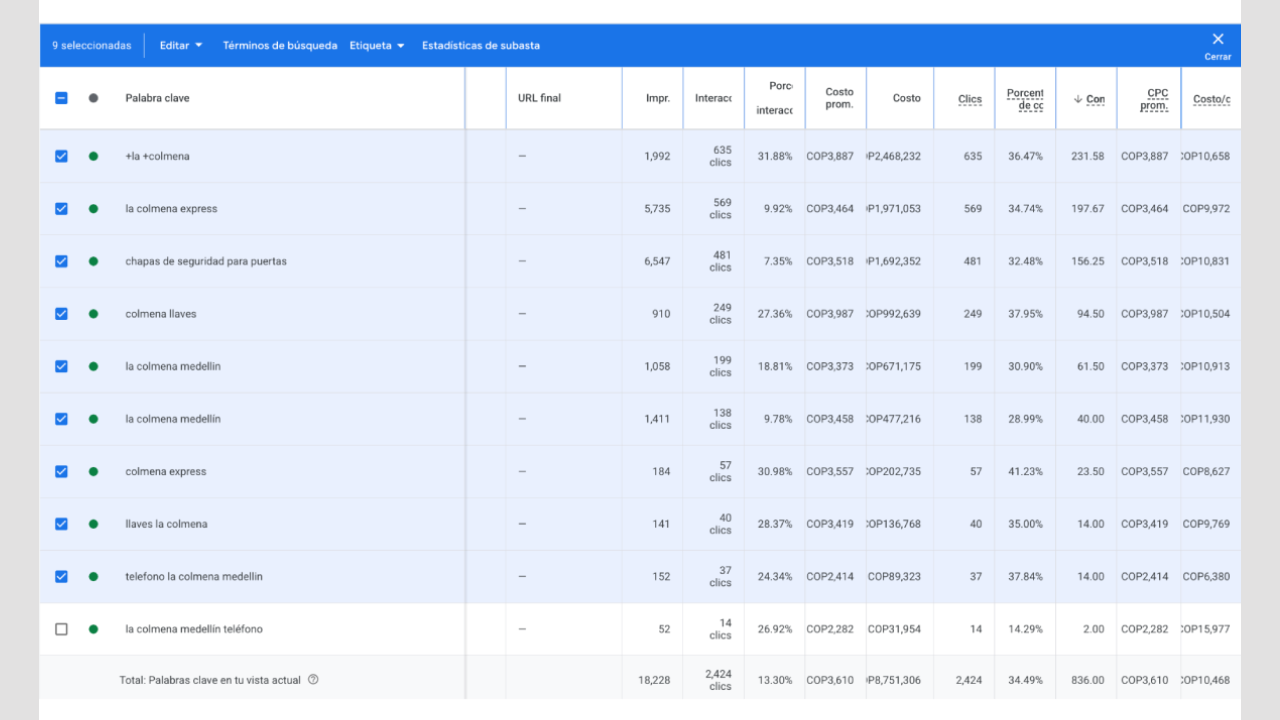
Task: Click the green status dot for '+la +colmena'
Action: tap(93, 156)
